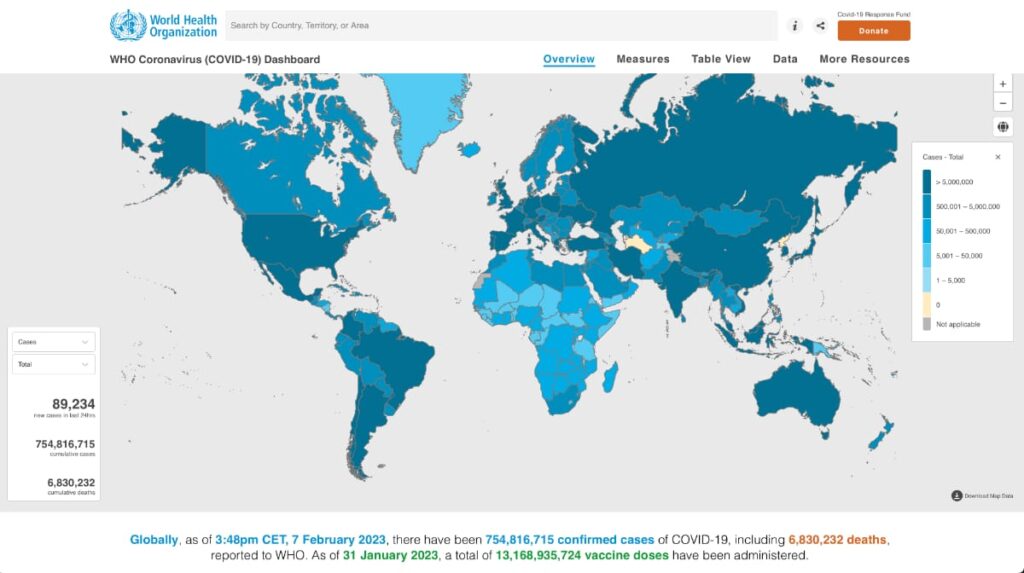The width and height of the screenshot is (1024, 573).
Task: Switch map view using the globe icon
Action: pyautogui.click(x=1002, y=126)
